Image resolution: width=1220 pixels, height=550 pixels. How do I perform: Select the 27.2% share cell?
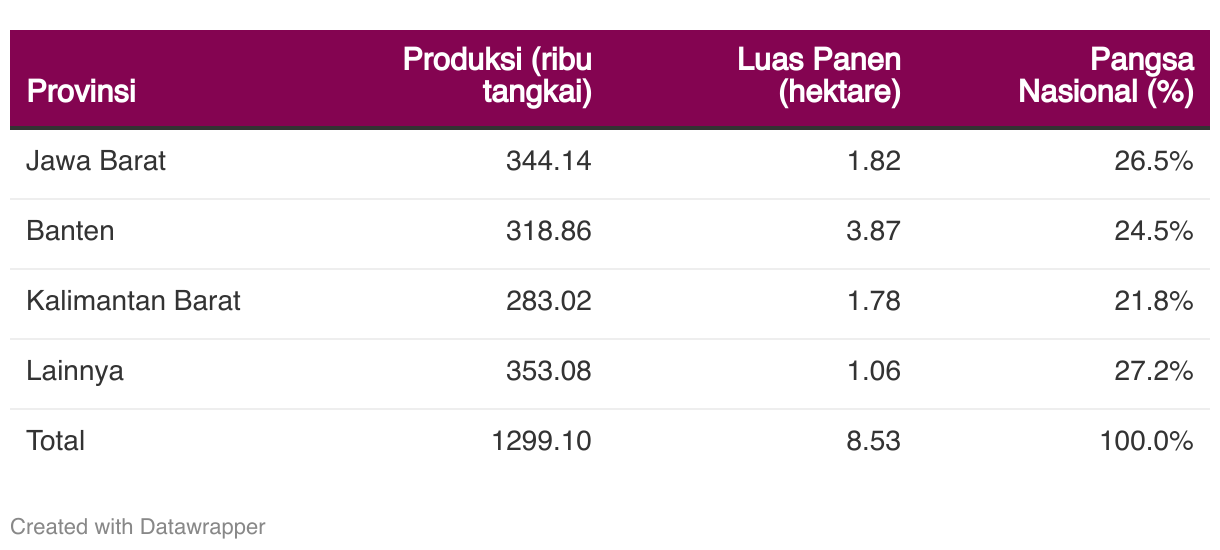pos(1154,371)
